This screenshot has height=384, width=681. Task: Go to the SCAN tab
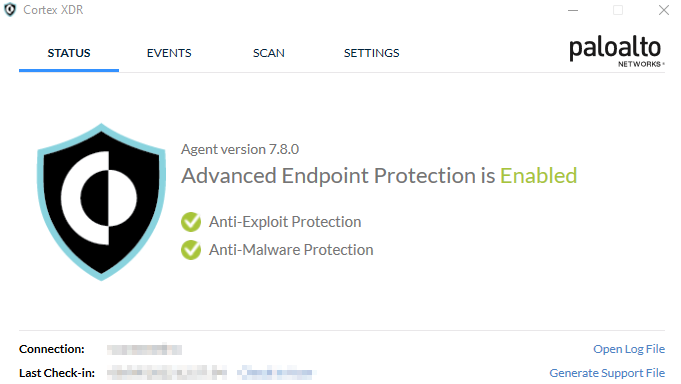click(269, 53)
